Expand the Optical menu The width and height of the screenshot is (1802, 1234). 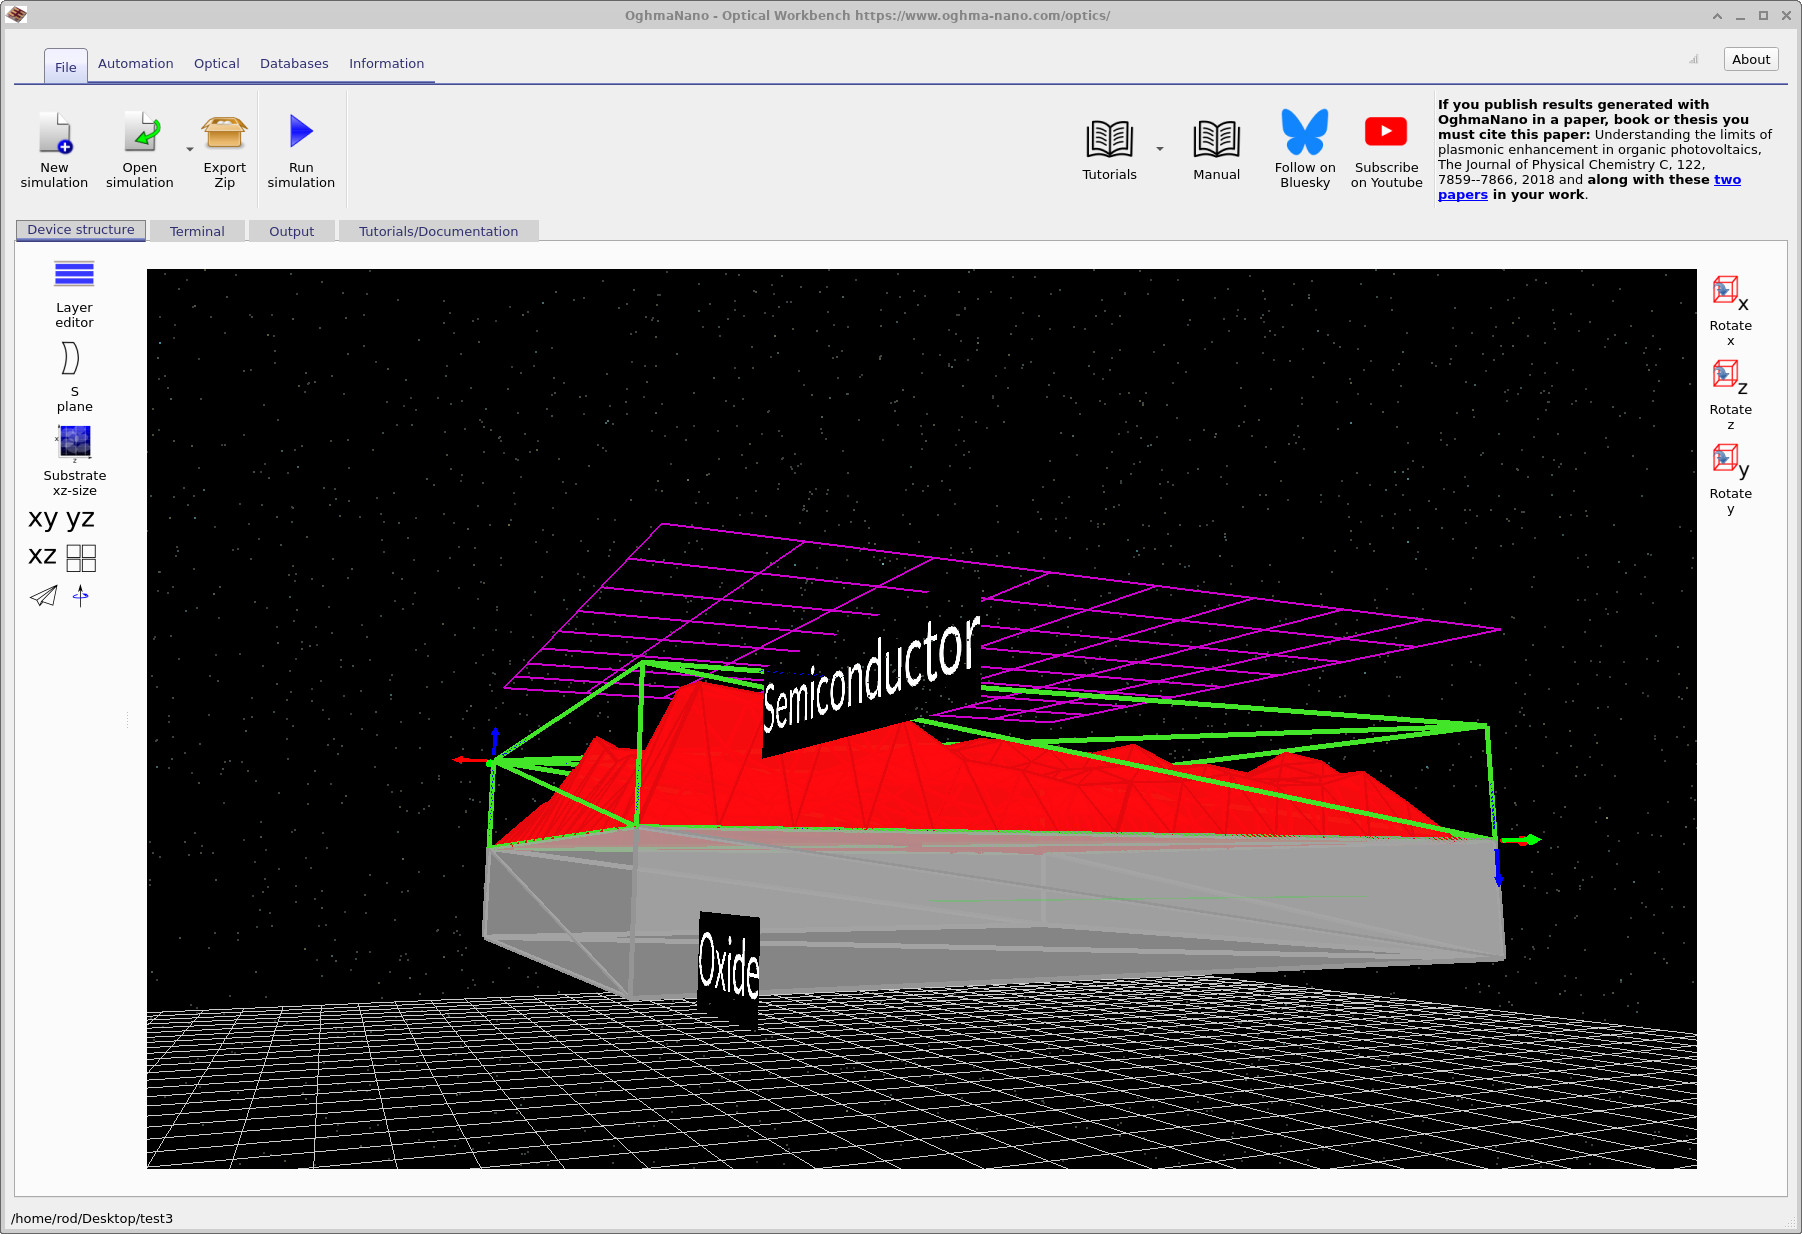click(216, 63)
